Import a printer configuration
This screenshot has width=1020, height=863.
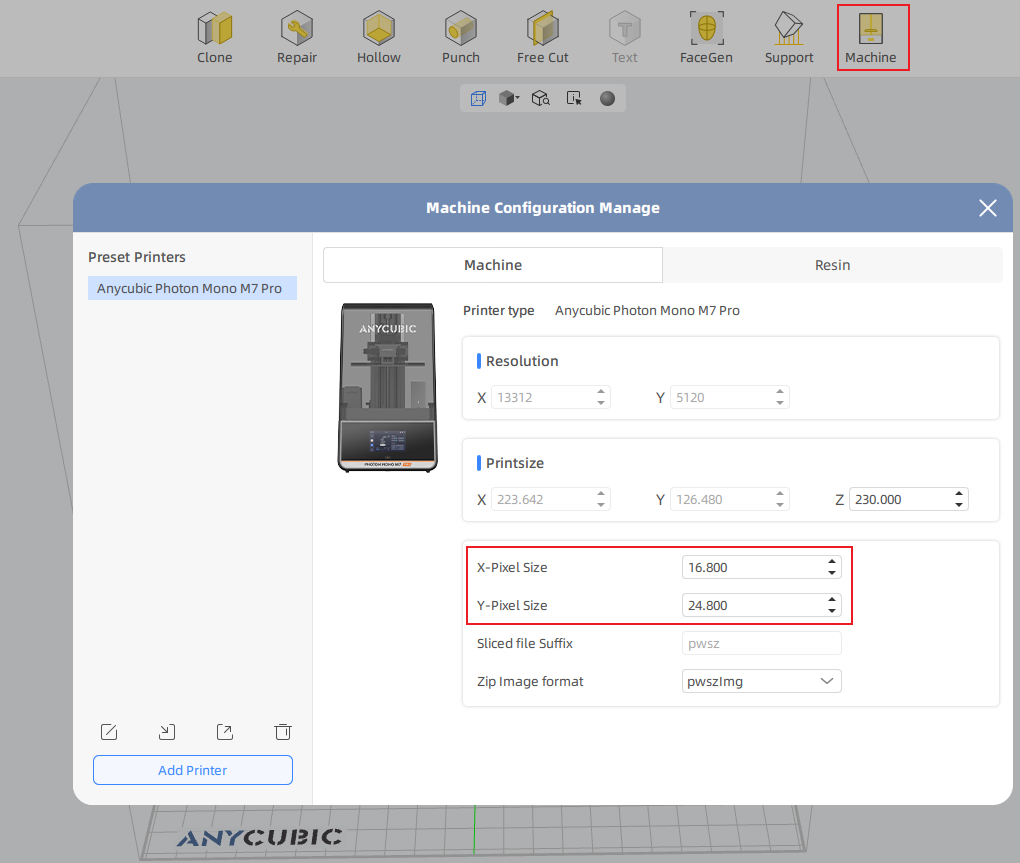[x=167, y=732]
